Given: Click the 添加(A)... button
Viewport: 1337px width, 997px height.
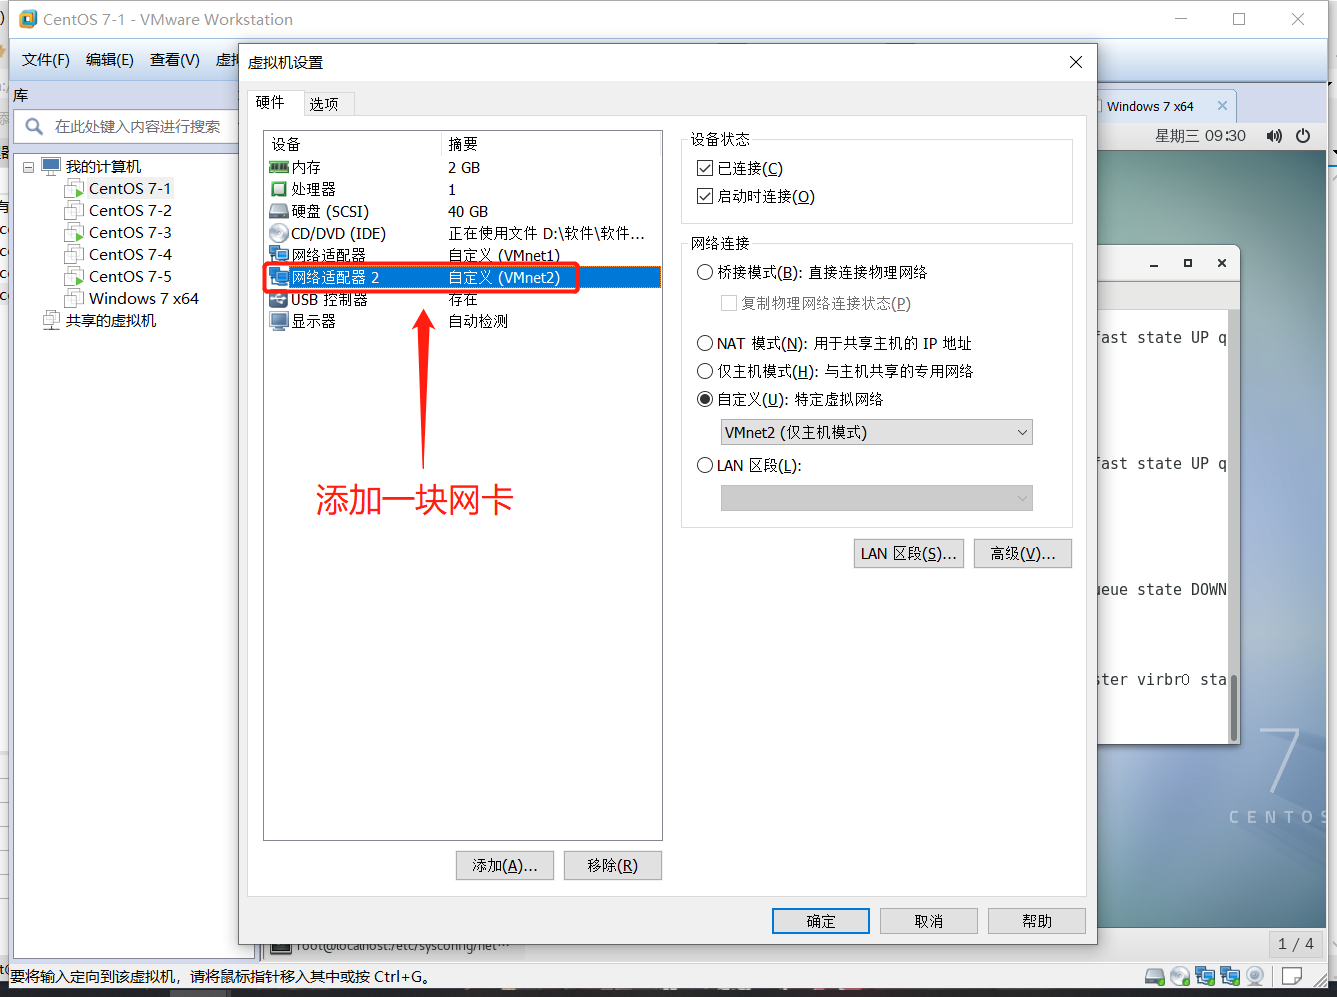Looking at the screenshot, I should [505, 866].
